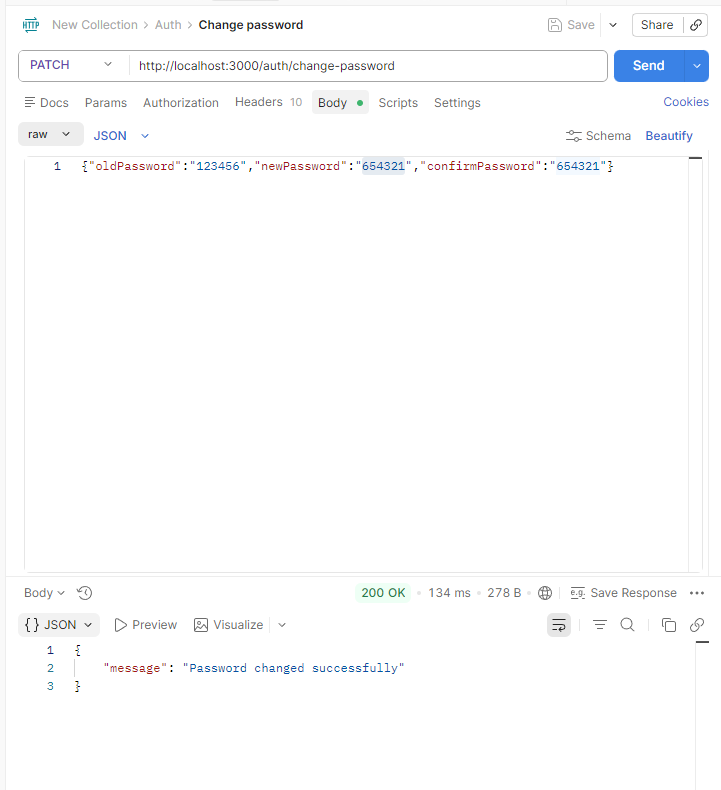Click the copy link icon beside Share
The height and width of the screenshot is (790, 721).
696,25
